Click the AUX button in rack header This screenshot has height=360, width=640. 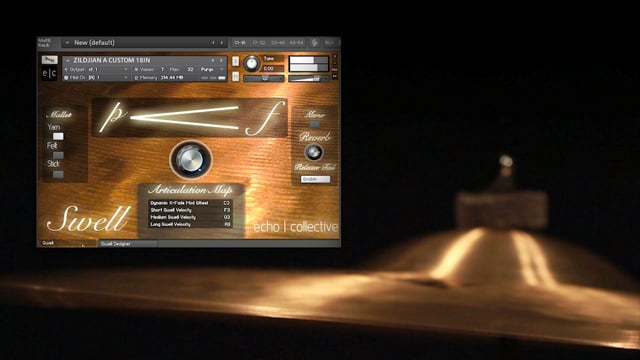(329, 42)
